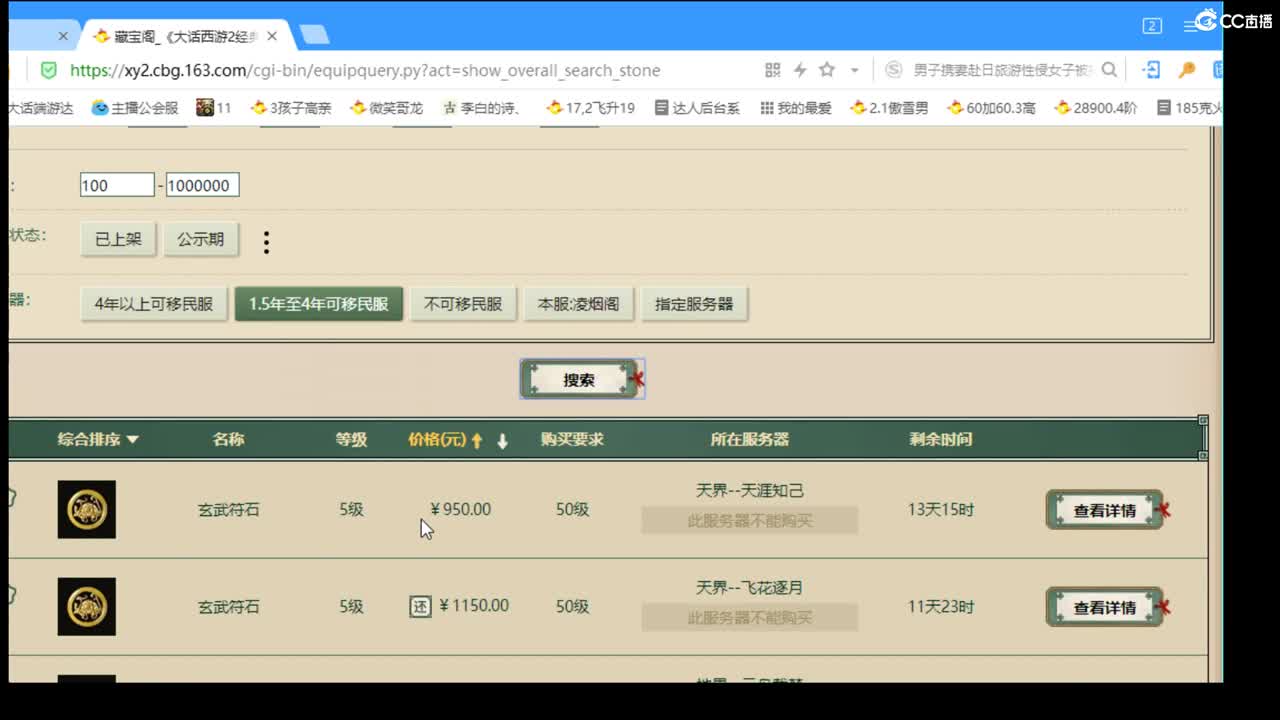This screenshot has width=1280, height=720.
Task: Click the 还 bargain icon beside ¥1150.00
Action: [421, 606]
